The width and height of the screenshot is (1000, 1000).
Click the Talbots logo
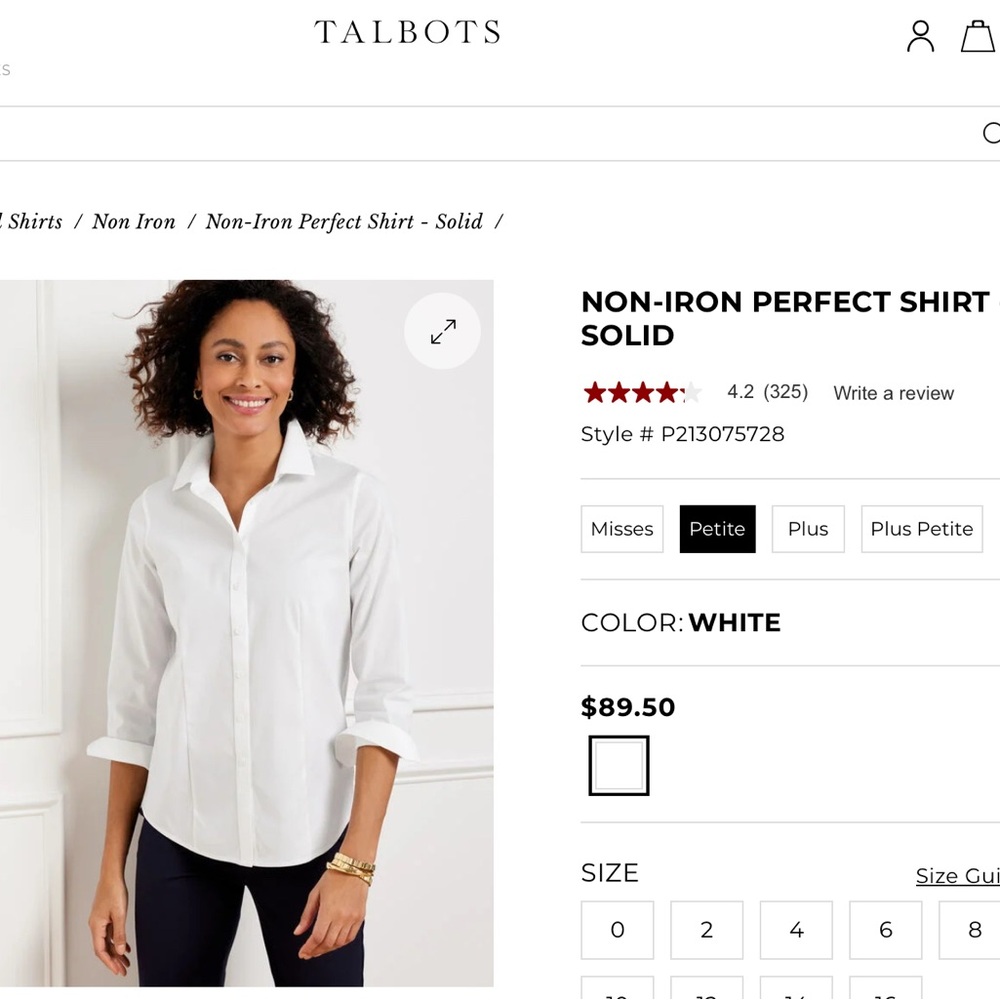click(x=406, y=32)
